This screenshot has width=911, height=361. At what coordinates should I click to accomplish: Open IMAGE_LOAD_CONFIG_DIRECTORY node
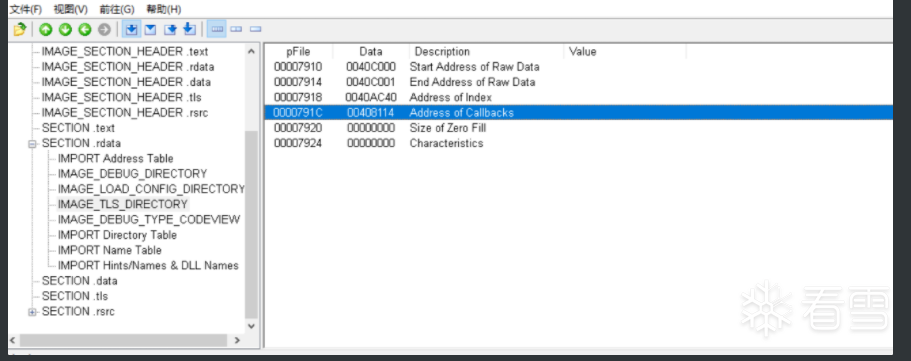point(151,189)
